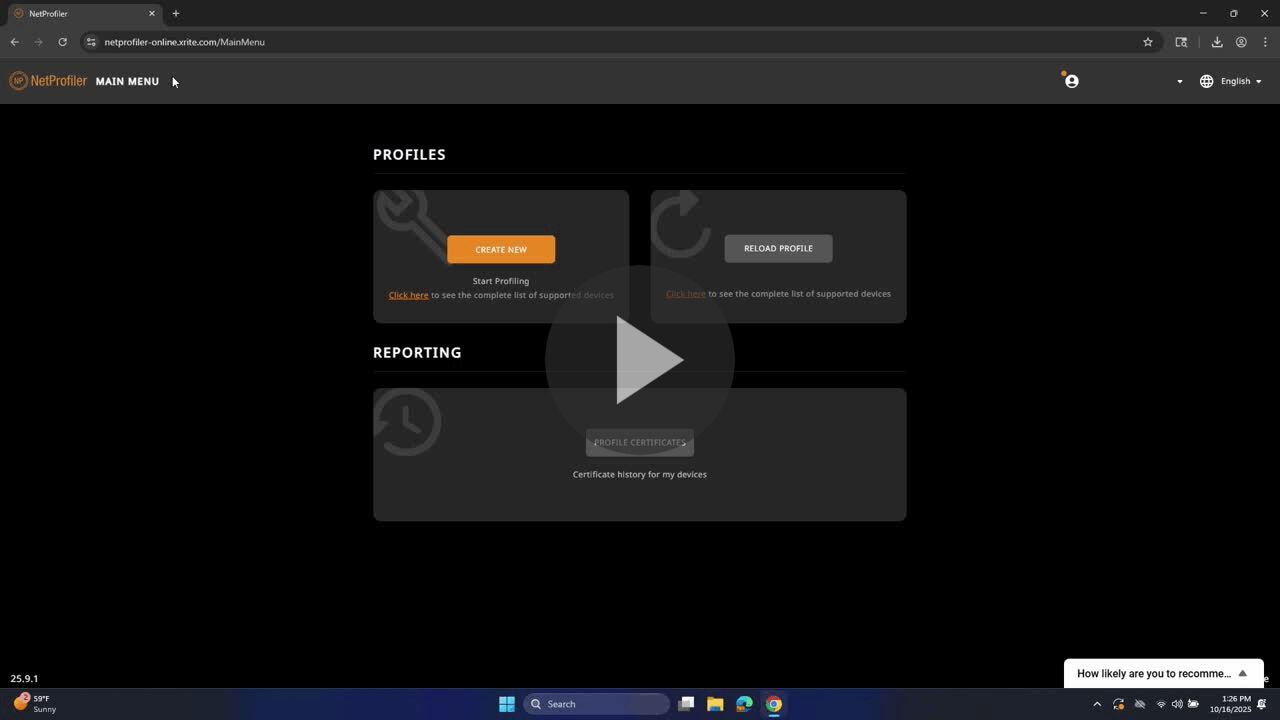
Task: View site information icon in address bar
Action: pyautogui.click(x=91, y=42)
